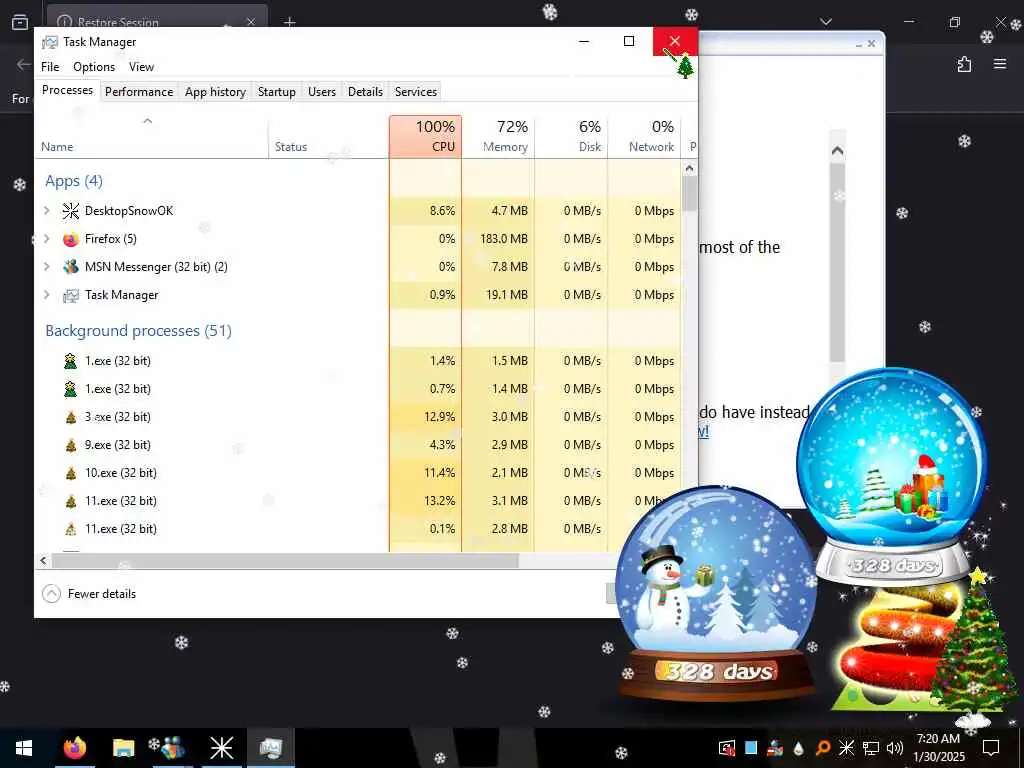Image resolution: width=1024 pixels, height=768 pixels.
Task: Click the icon next to 10.exe (32 bit)
Action: point(71,473)
